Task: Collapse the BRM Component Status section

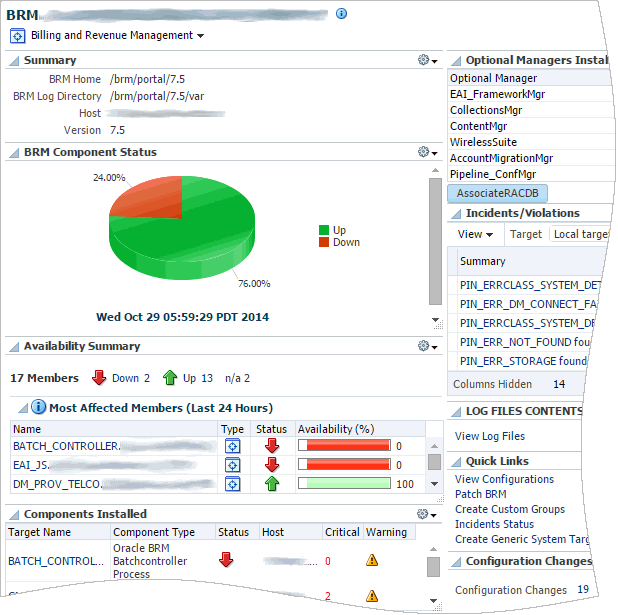Action: pyautogui.click(x=14, y=153)
